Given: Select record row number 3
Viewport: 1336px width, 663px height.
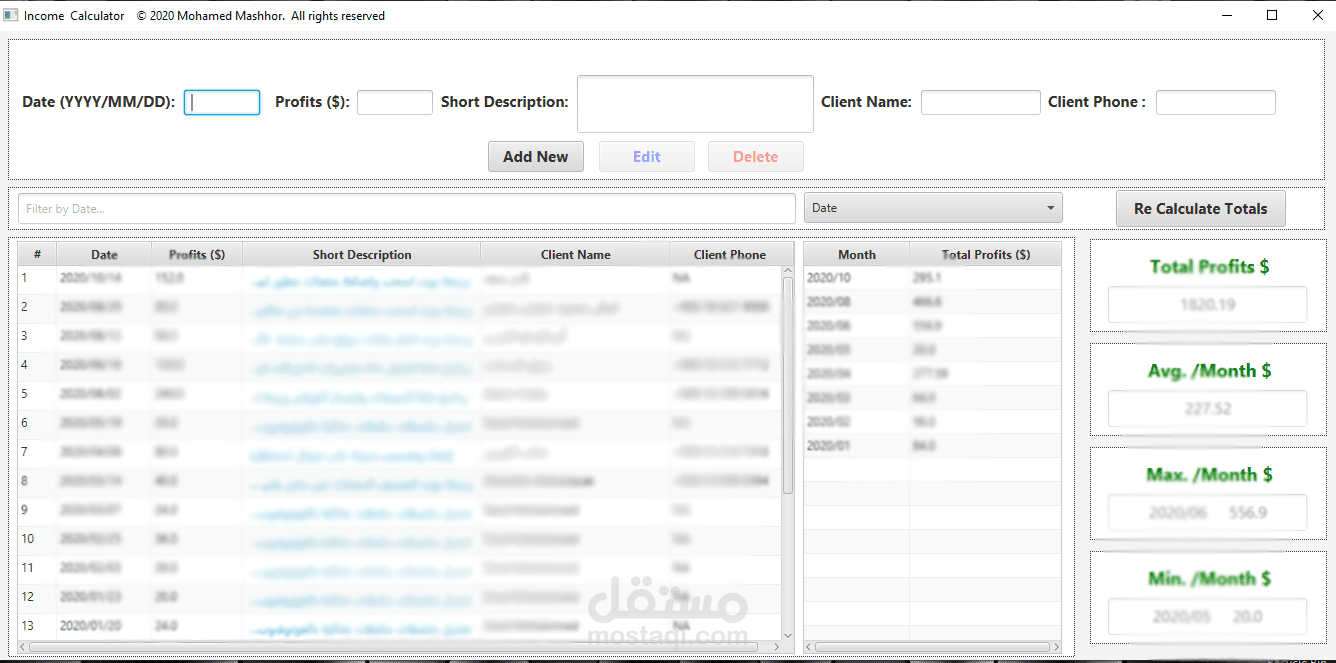Looking at the screenshot, I should 399,336.
